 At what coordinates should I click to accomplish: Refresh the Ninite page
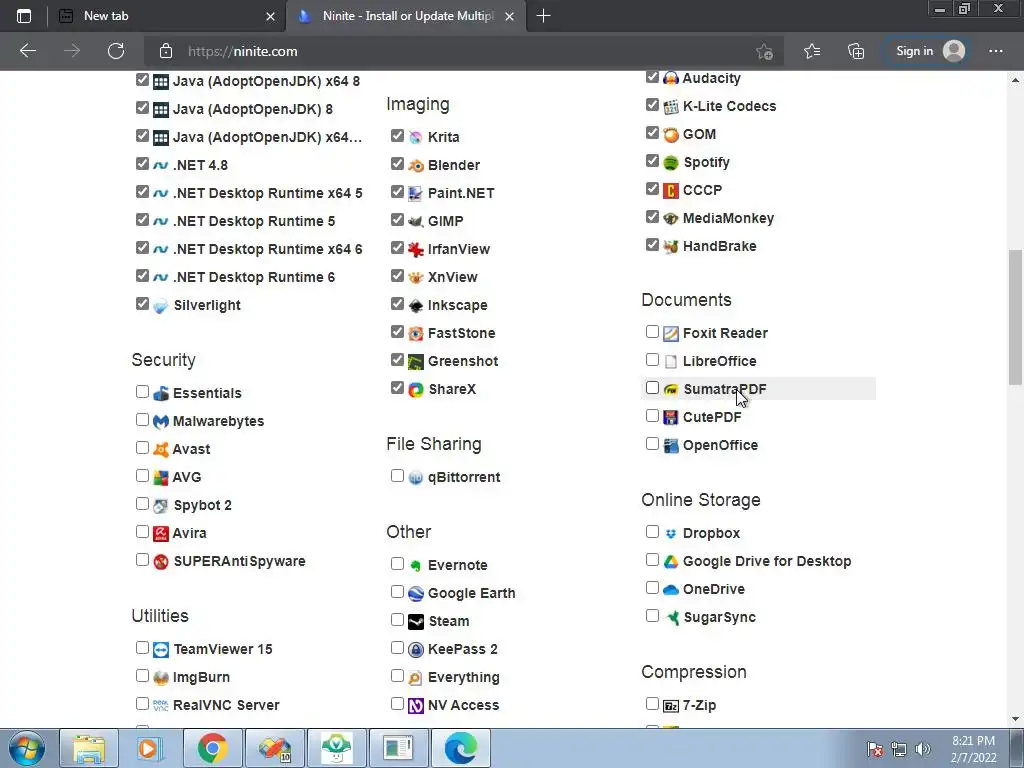tap(116, 51)
